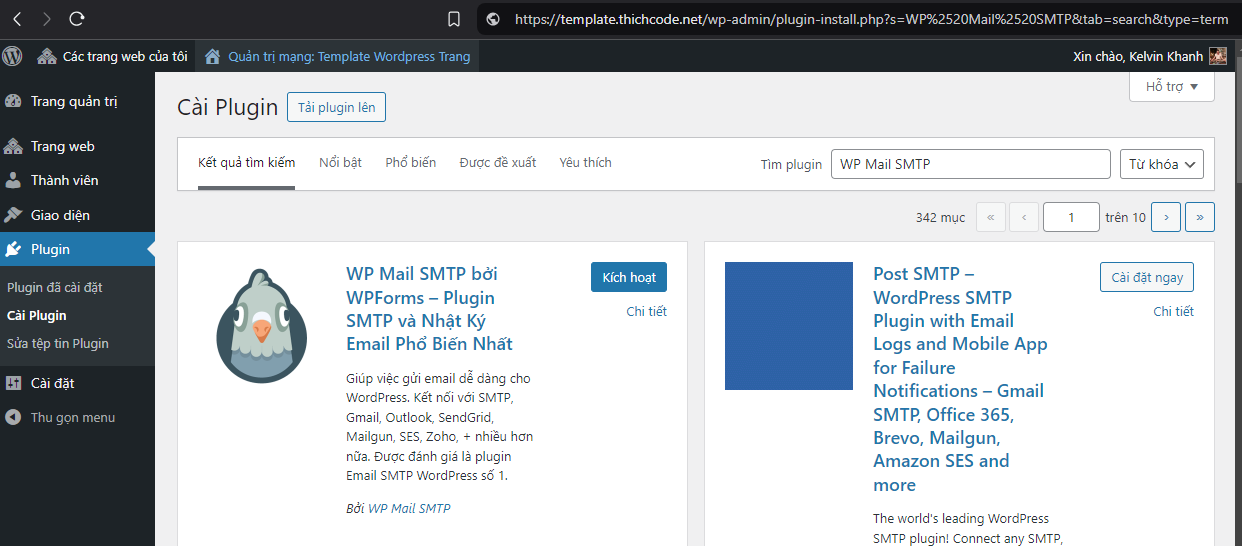This screenshot has width=1242, height=546.
Task: Click Kích hoạt for WP Mail SMTP
Action: pos(629,277)
